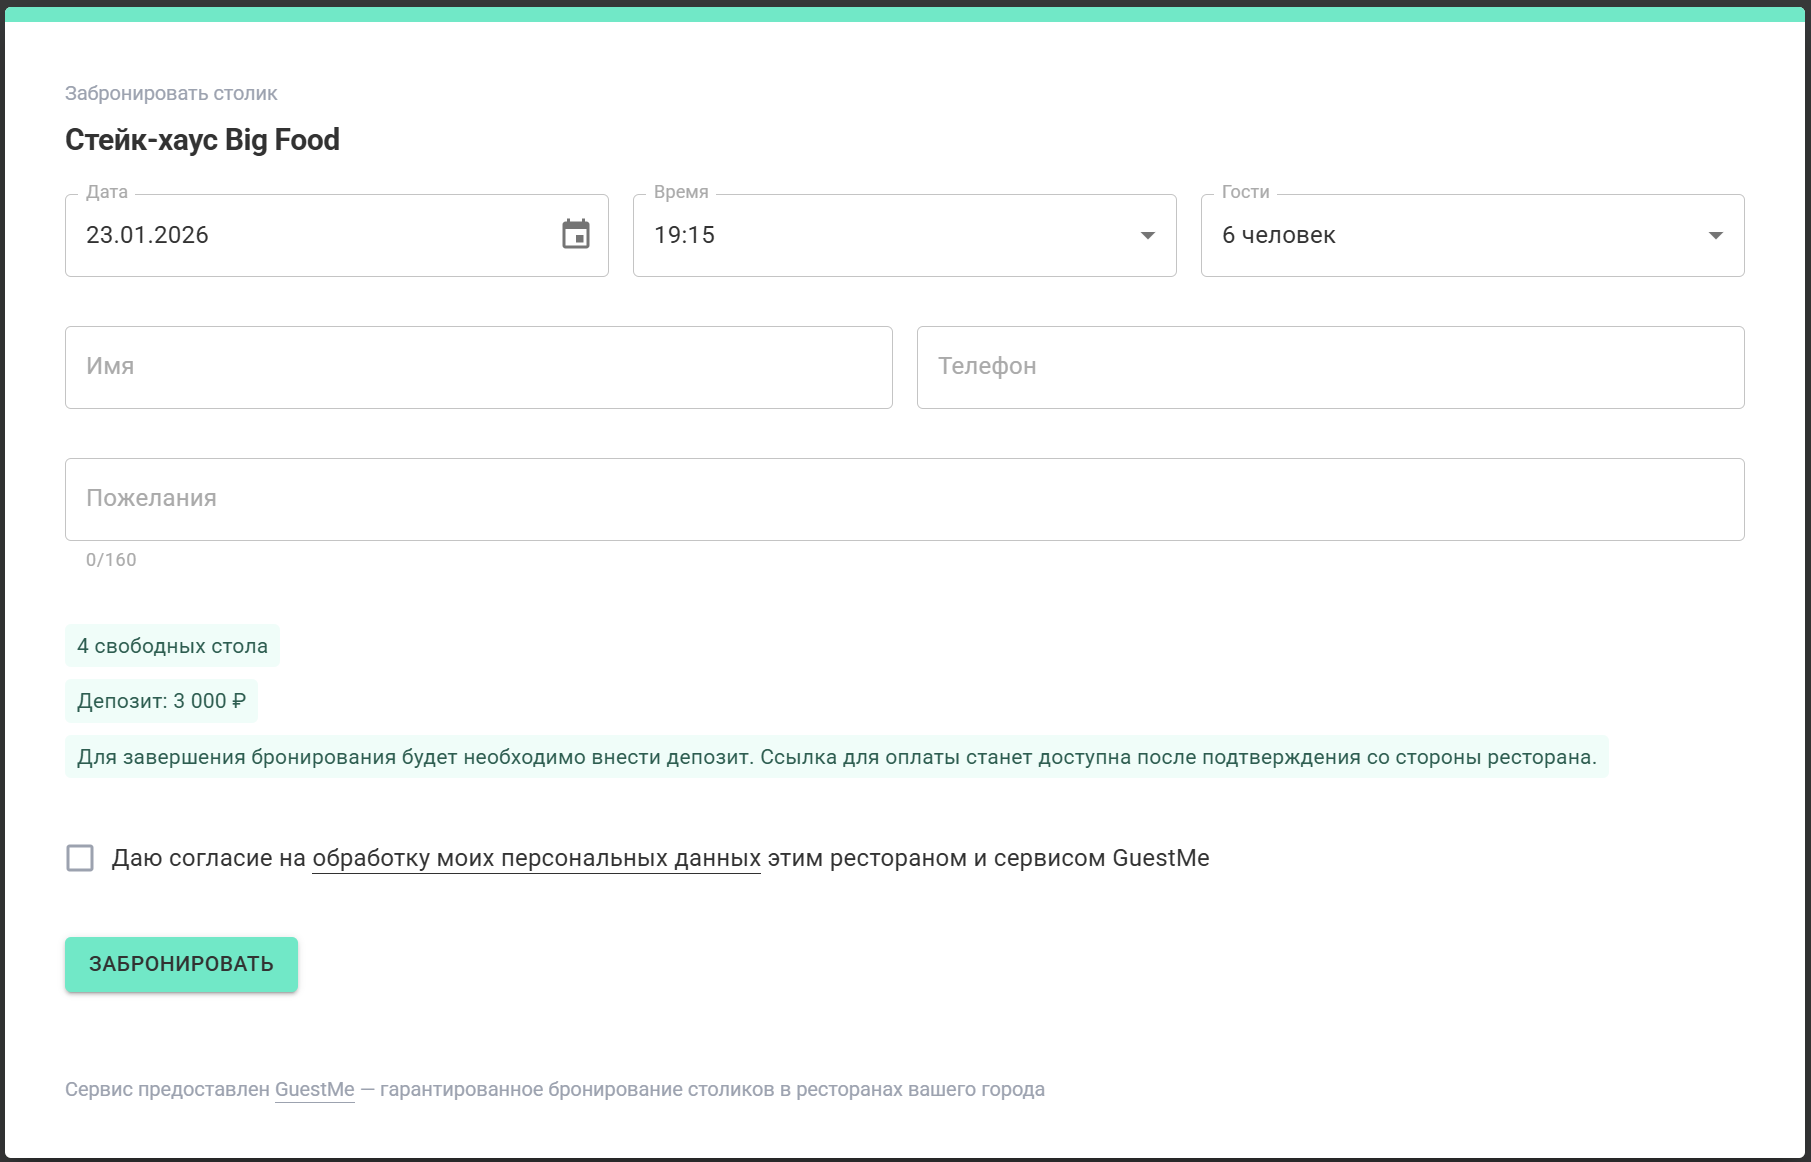Image resolution: width=1811 pixels, height=1162 pixels.
Task: Select the Стейк-хаус Big Food title
Action: click(202, 139)
